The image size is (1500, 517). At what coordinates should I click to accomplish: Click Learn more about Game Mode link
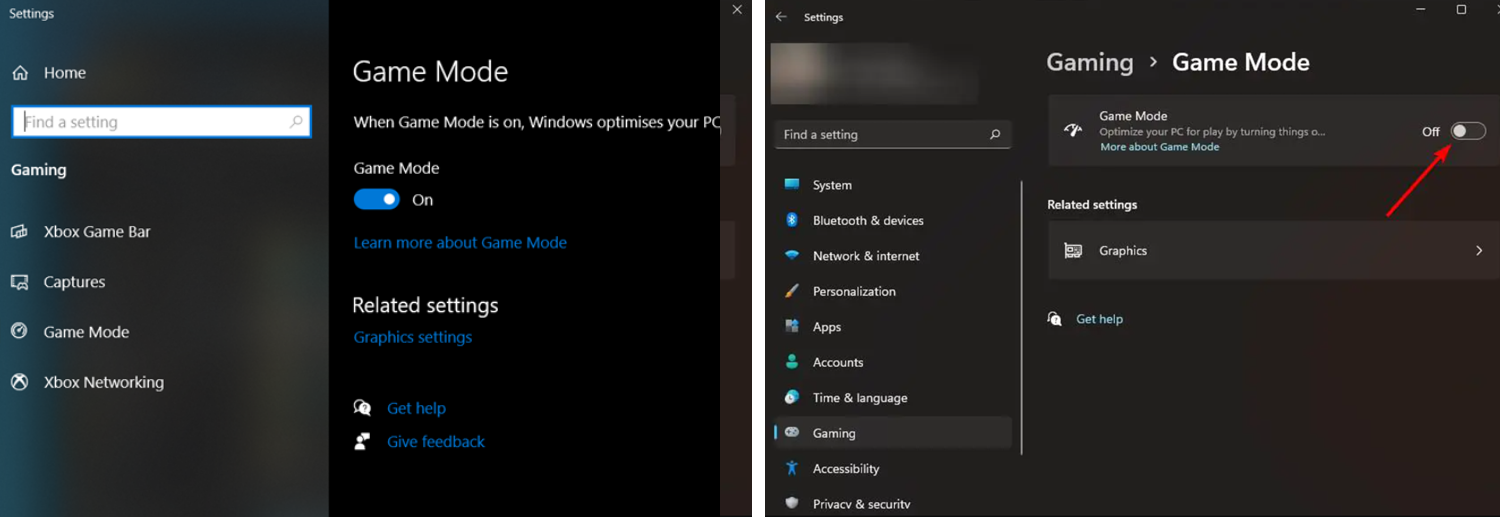pyautogui.click(x=460, y=242)
